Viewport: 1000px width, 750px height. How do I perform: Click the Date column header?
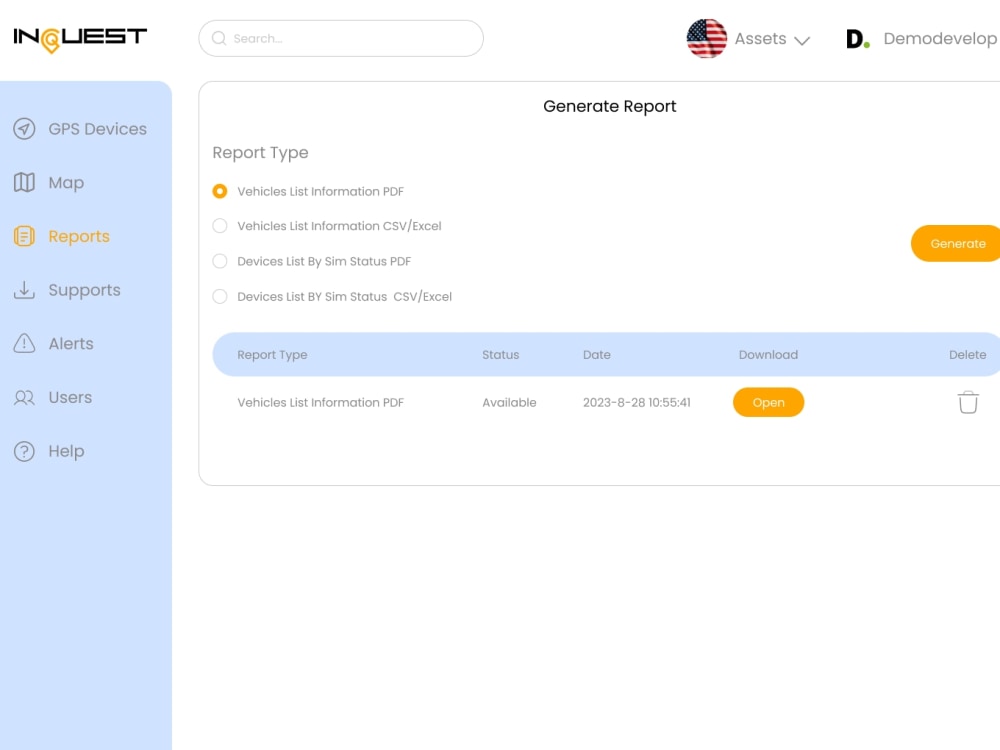(597, 355)
